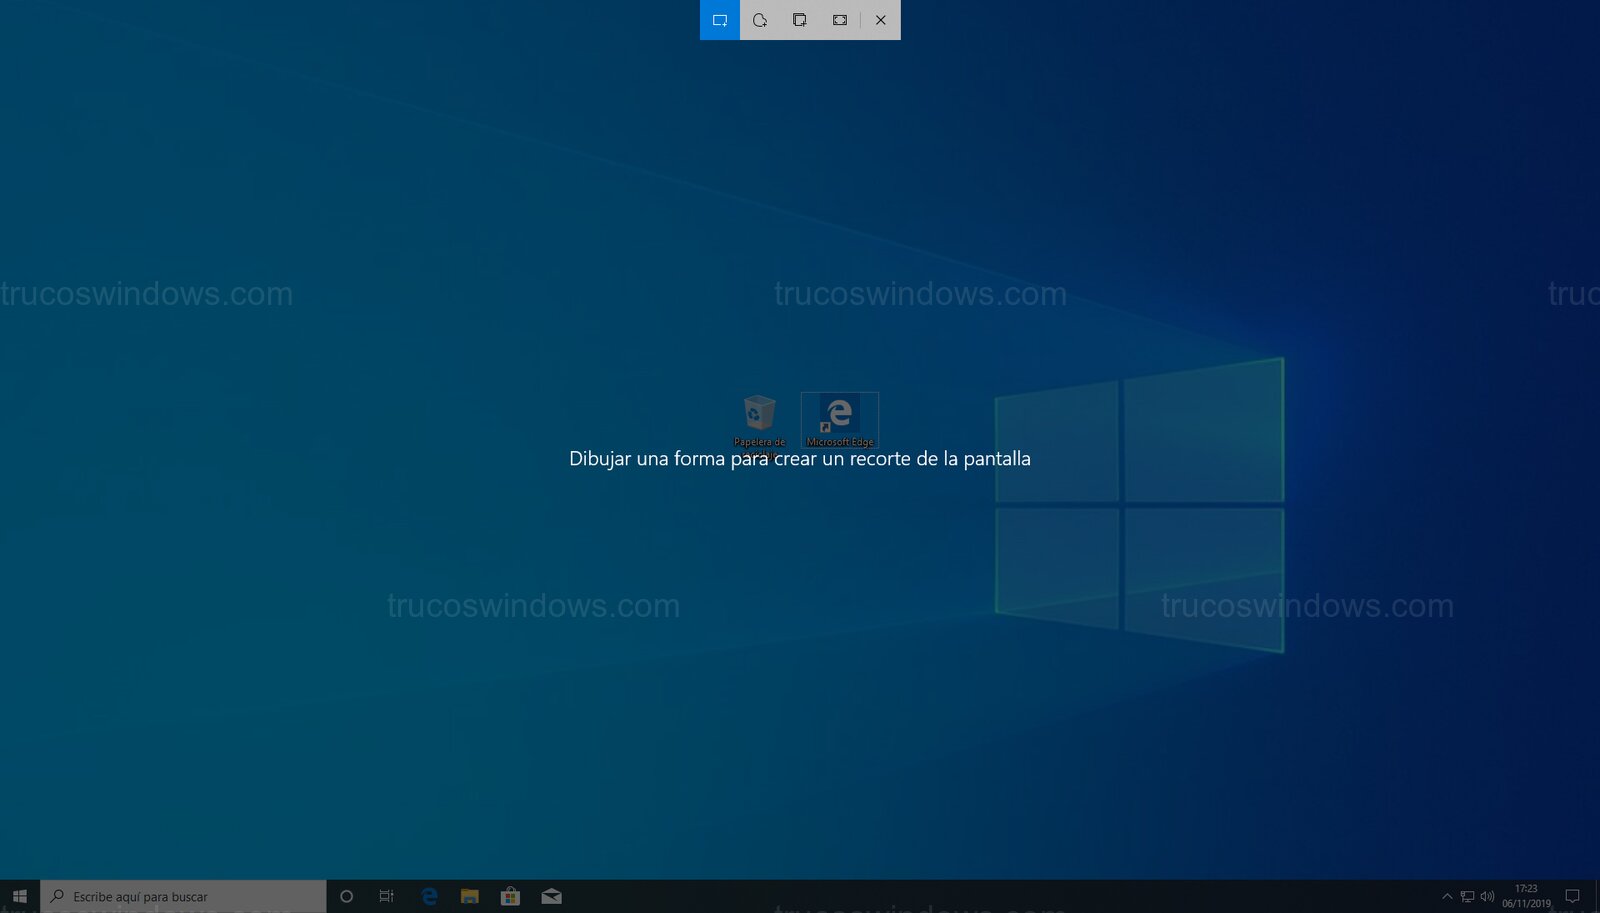Open the Action Center notifications panel

click(1572, 896)
